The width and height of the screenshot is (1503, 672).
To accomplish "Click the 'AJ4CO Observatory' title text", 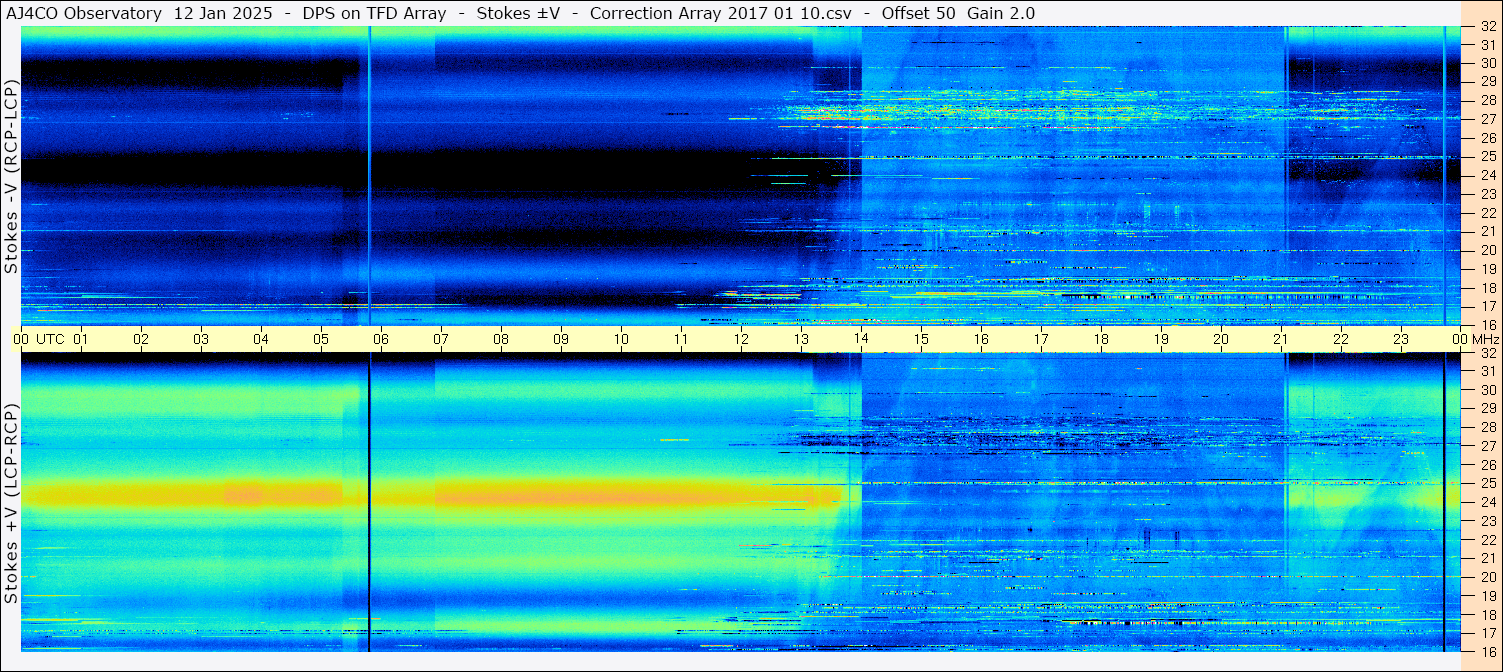I will click(85, 13).
